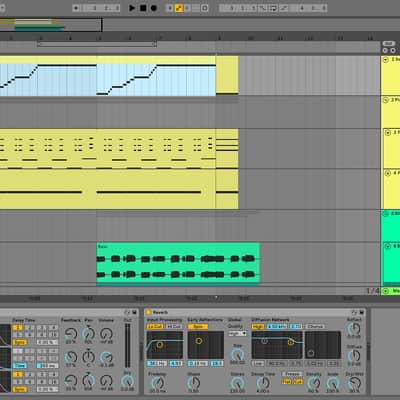This screenshot has width=400, height=400.
Task: Adjust the top row Feedback knob
Action: (71, 334)
